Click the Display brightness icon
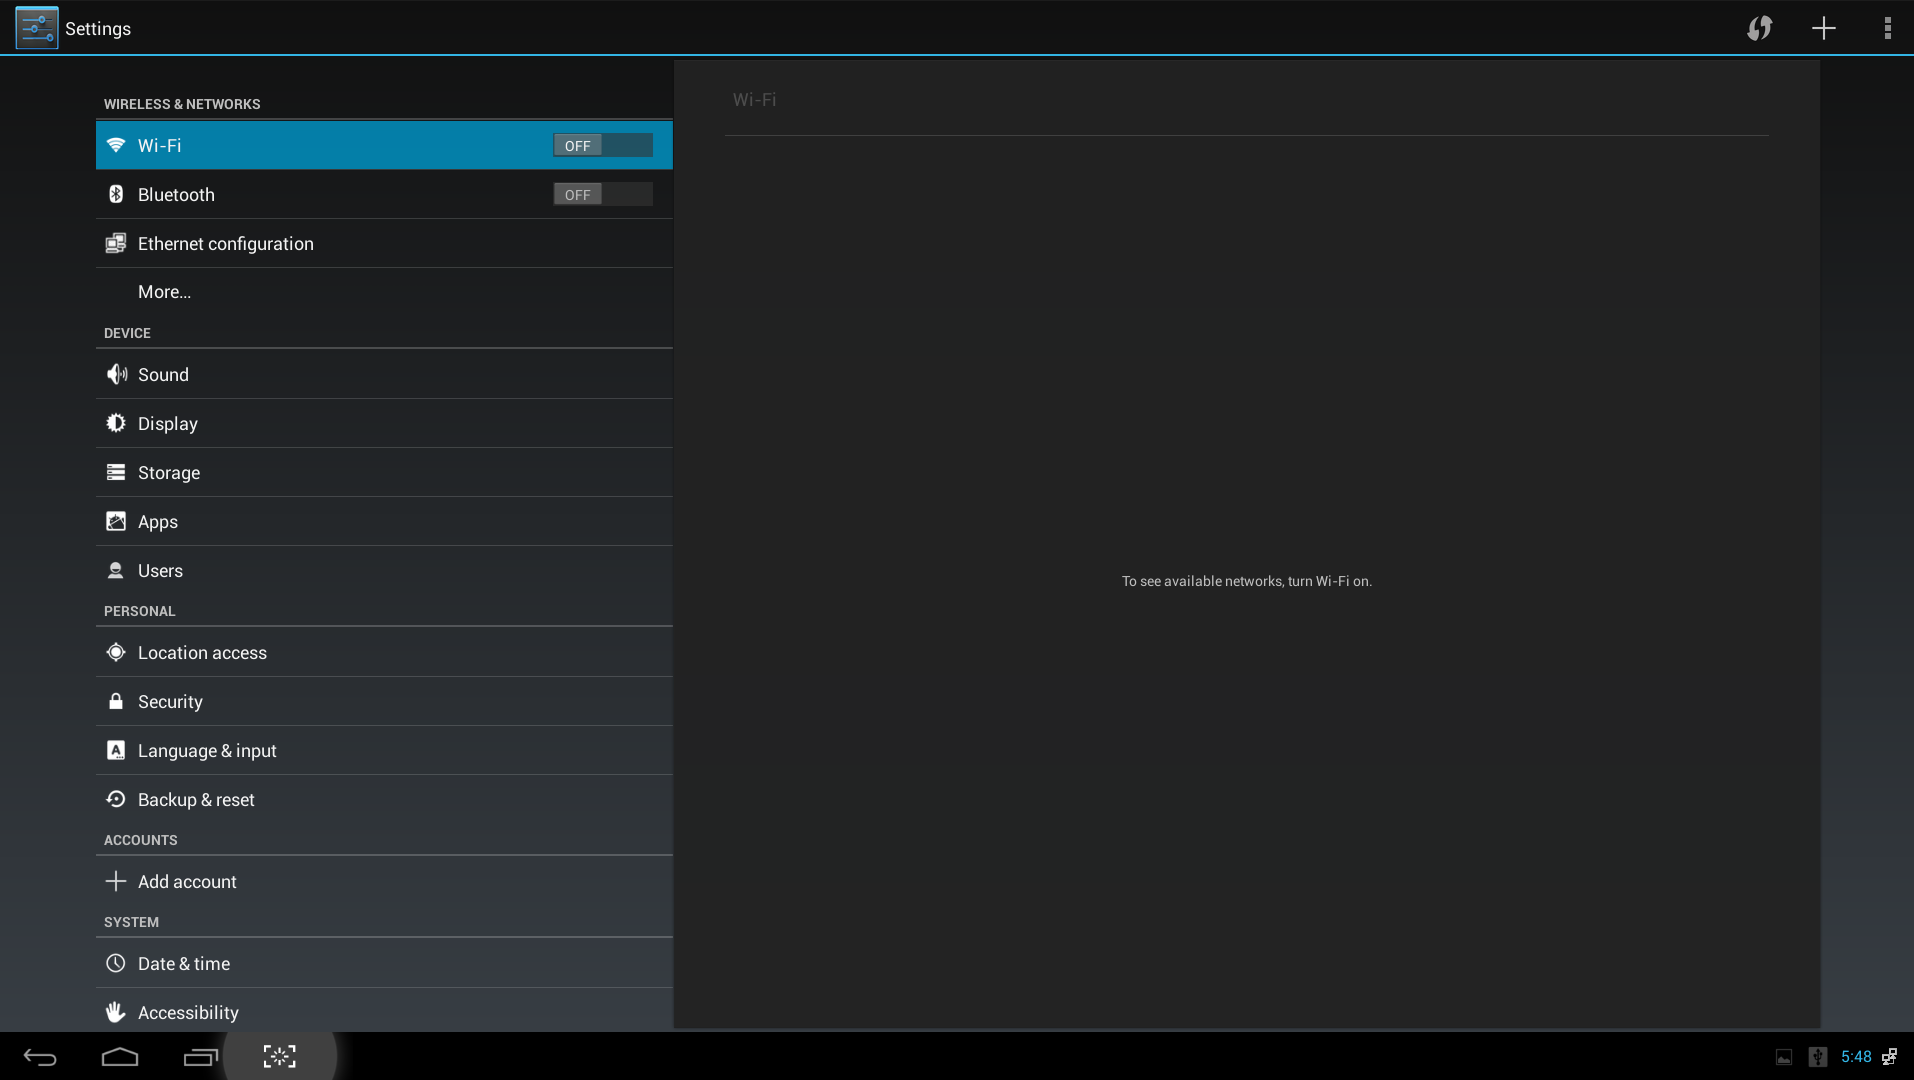Image resolution: width=1914 pixels, height=1080 pixels. pyautogui.click(x=116, y=423)
